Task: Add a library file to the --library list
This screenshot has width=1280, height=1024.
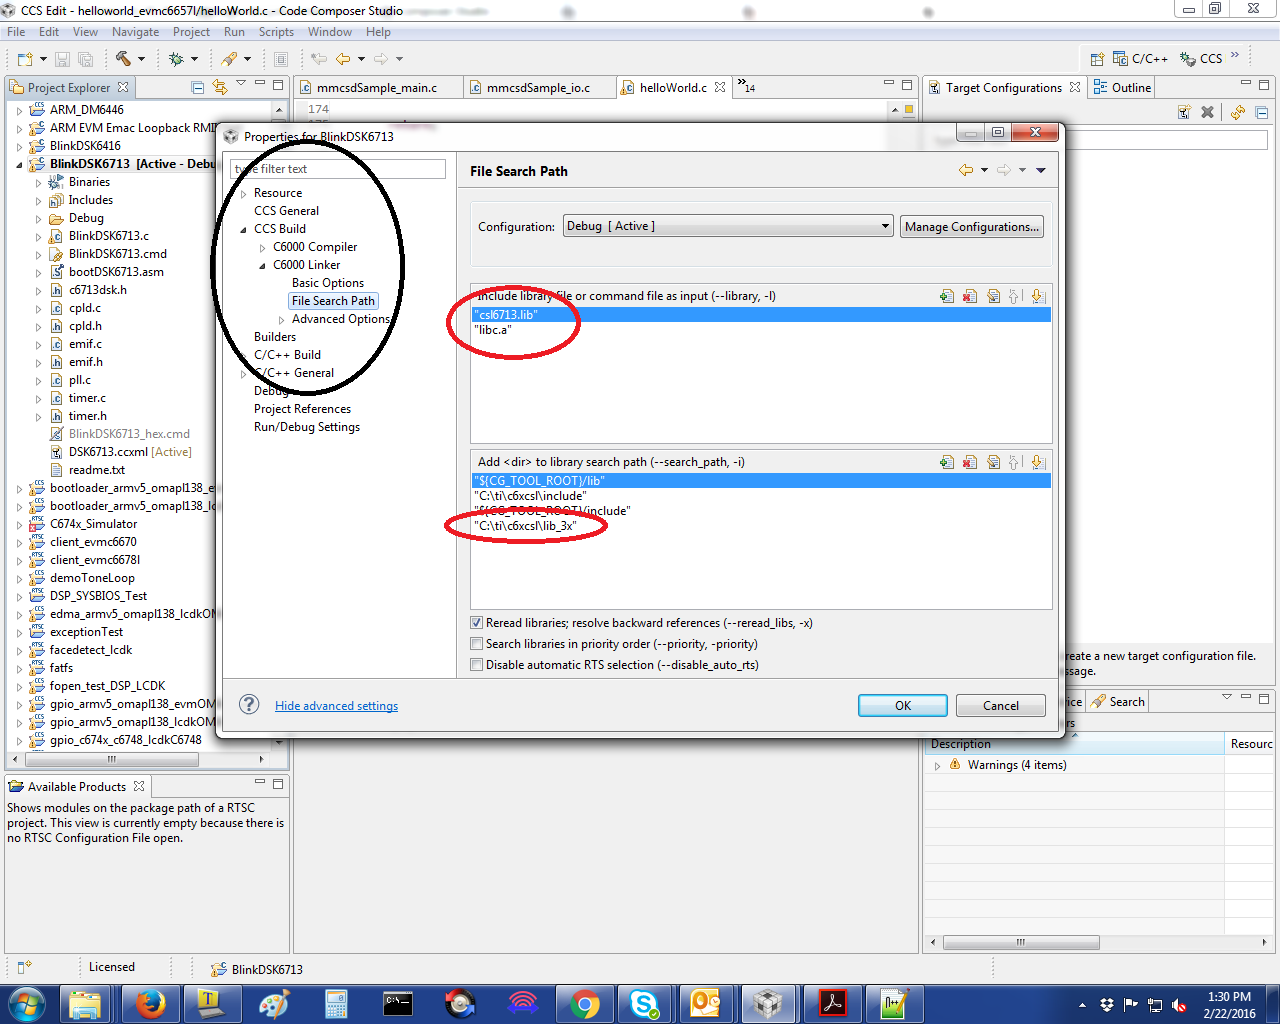Action: [x=946, y=296]
